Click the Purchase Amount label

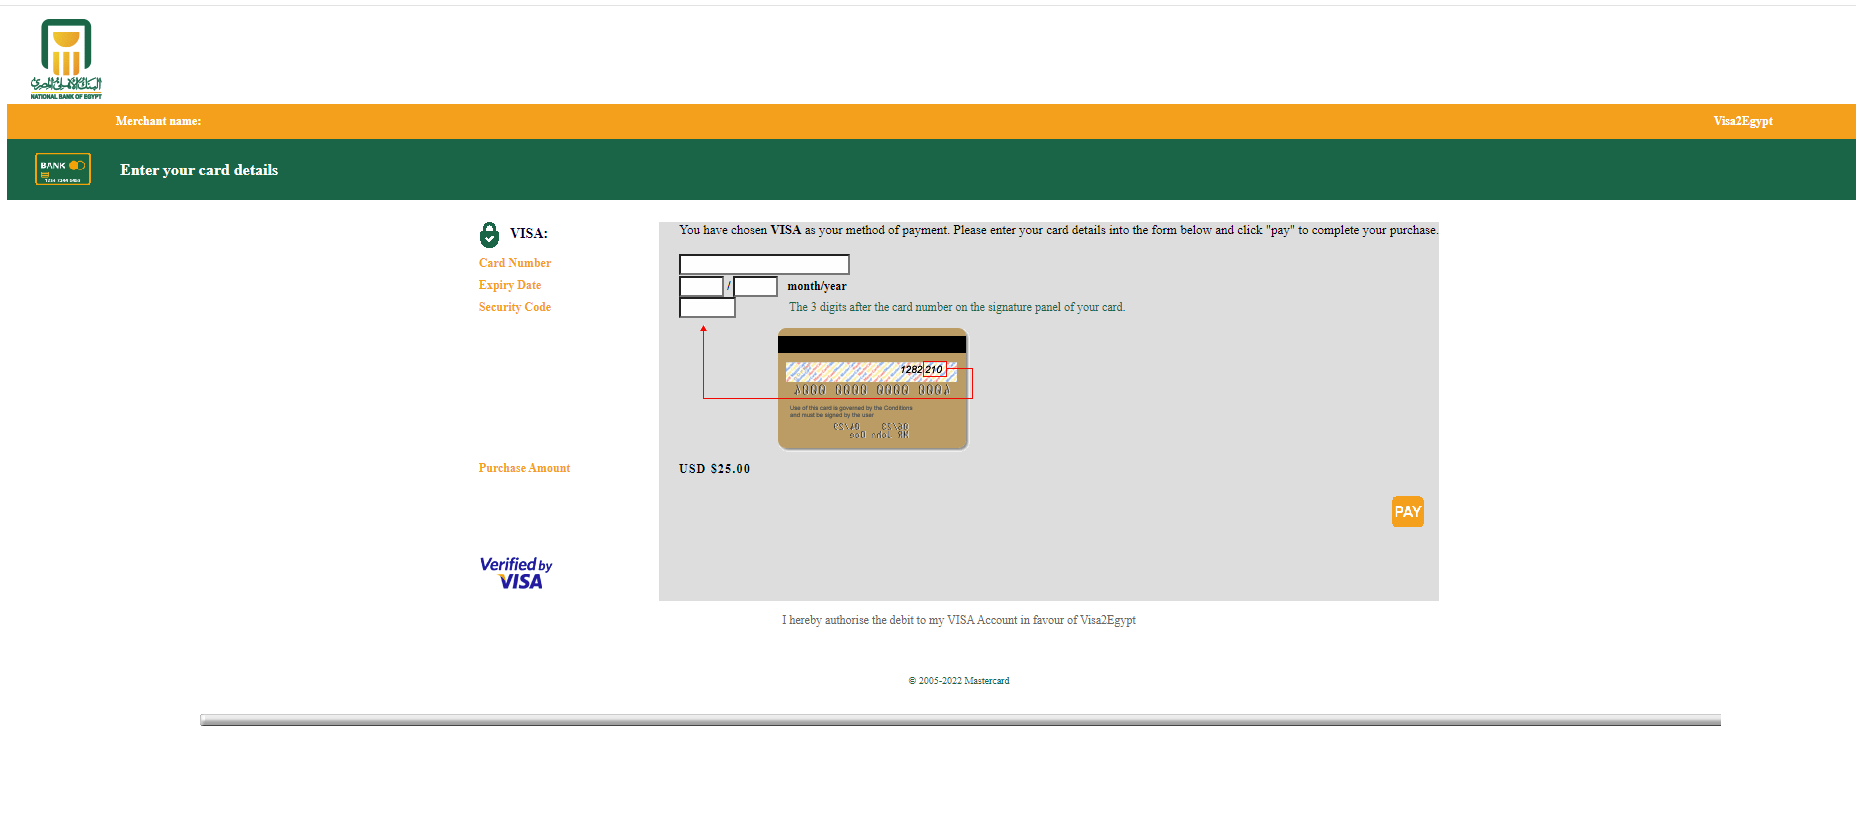pos(524,468)
